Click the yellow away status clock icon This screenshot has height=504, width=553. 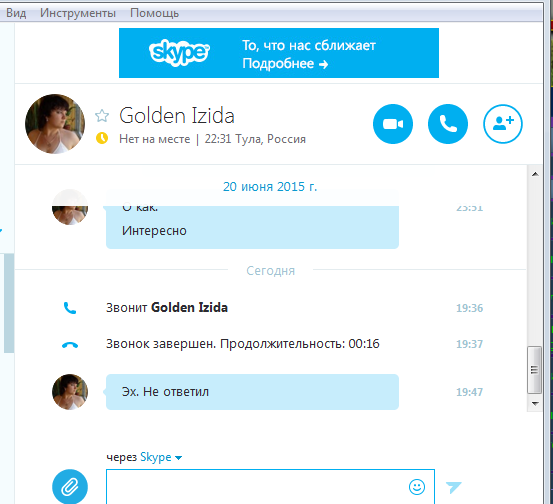[102, 138]
